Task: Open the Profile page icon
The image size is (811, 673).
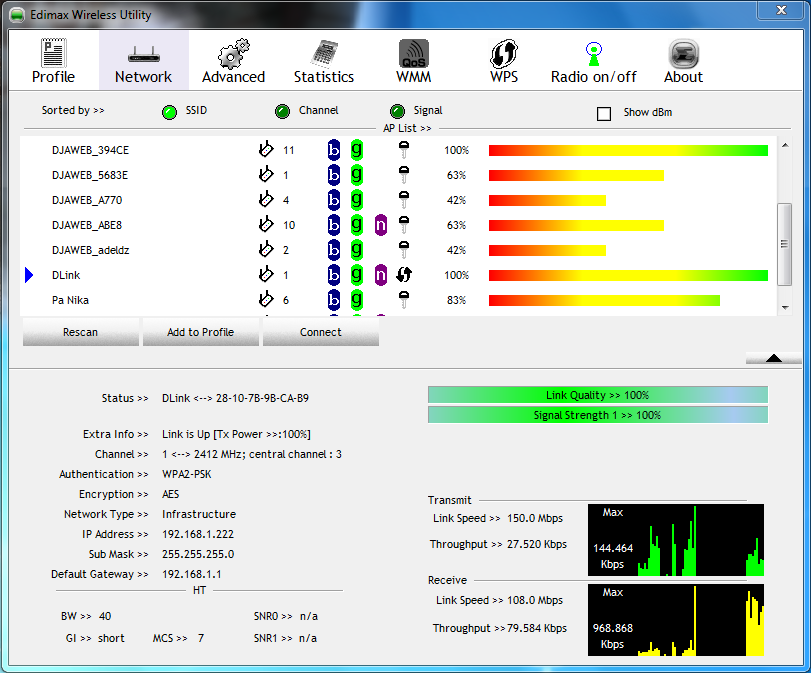Action: point(53,53)
